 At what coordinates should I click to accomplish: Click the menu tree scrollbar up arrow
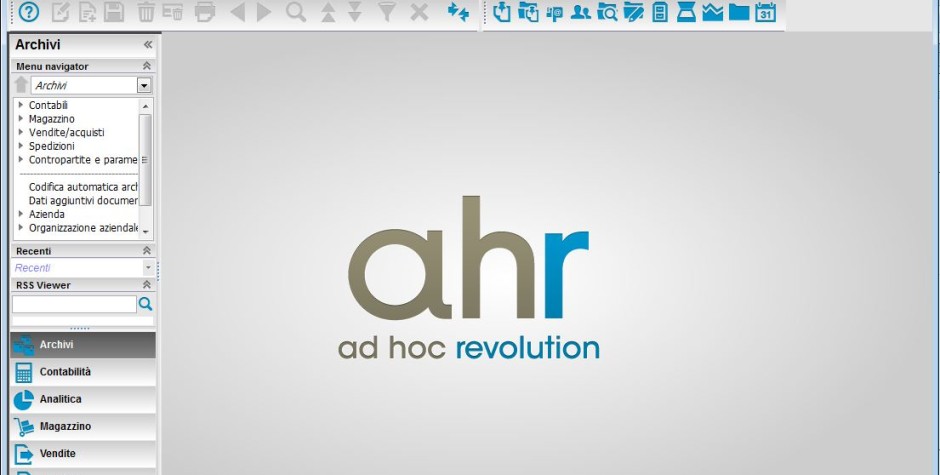145,106
